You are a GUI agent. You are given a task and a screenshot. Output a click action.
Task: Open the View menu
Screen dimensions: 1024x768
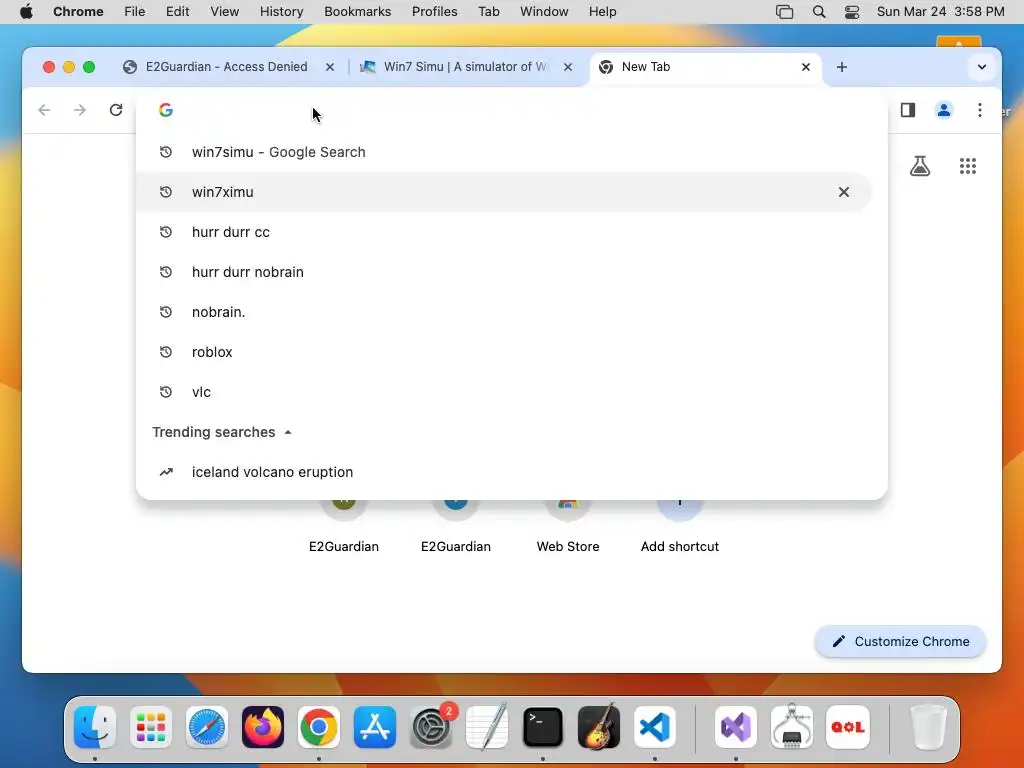click(224, 12)
